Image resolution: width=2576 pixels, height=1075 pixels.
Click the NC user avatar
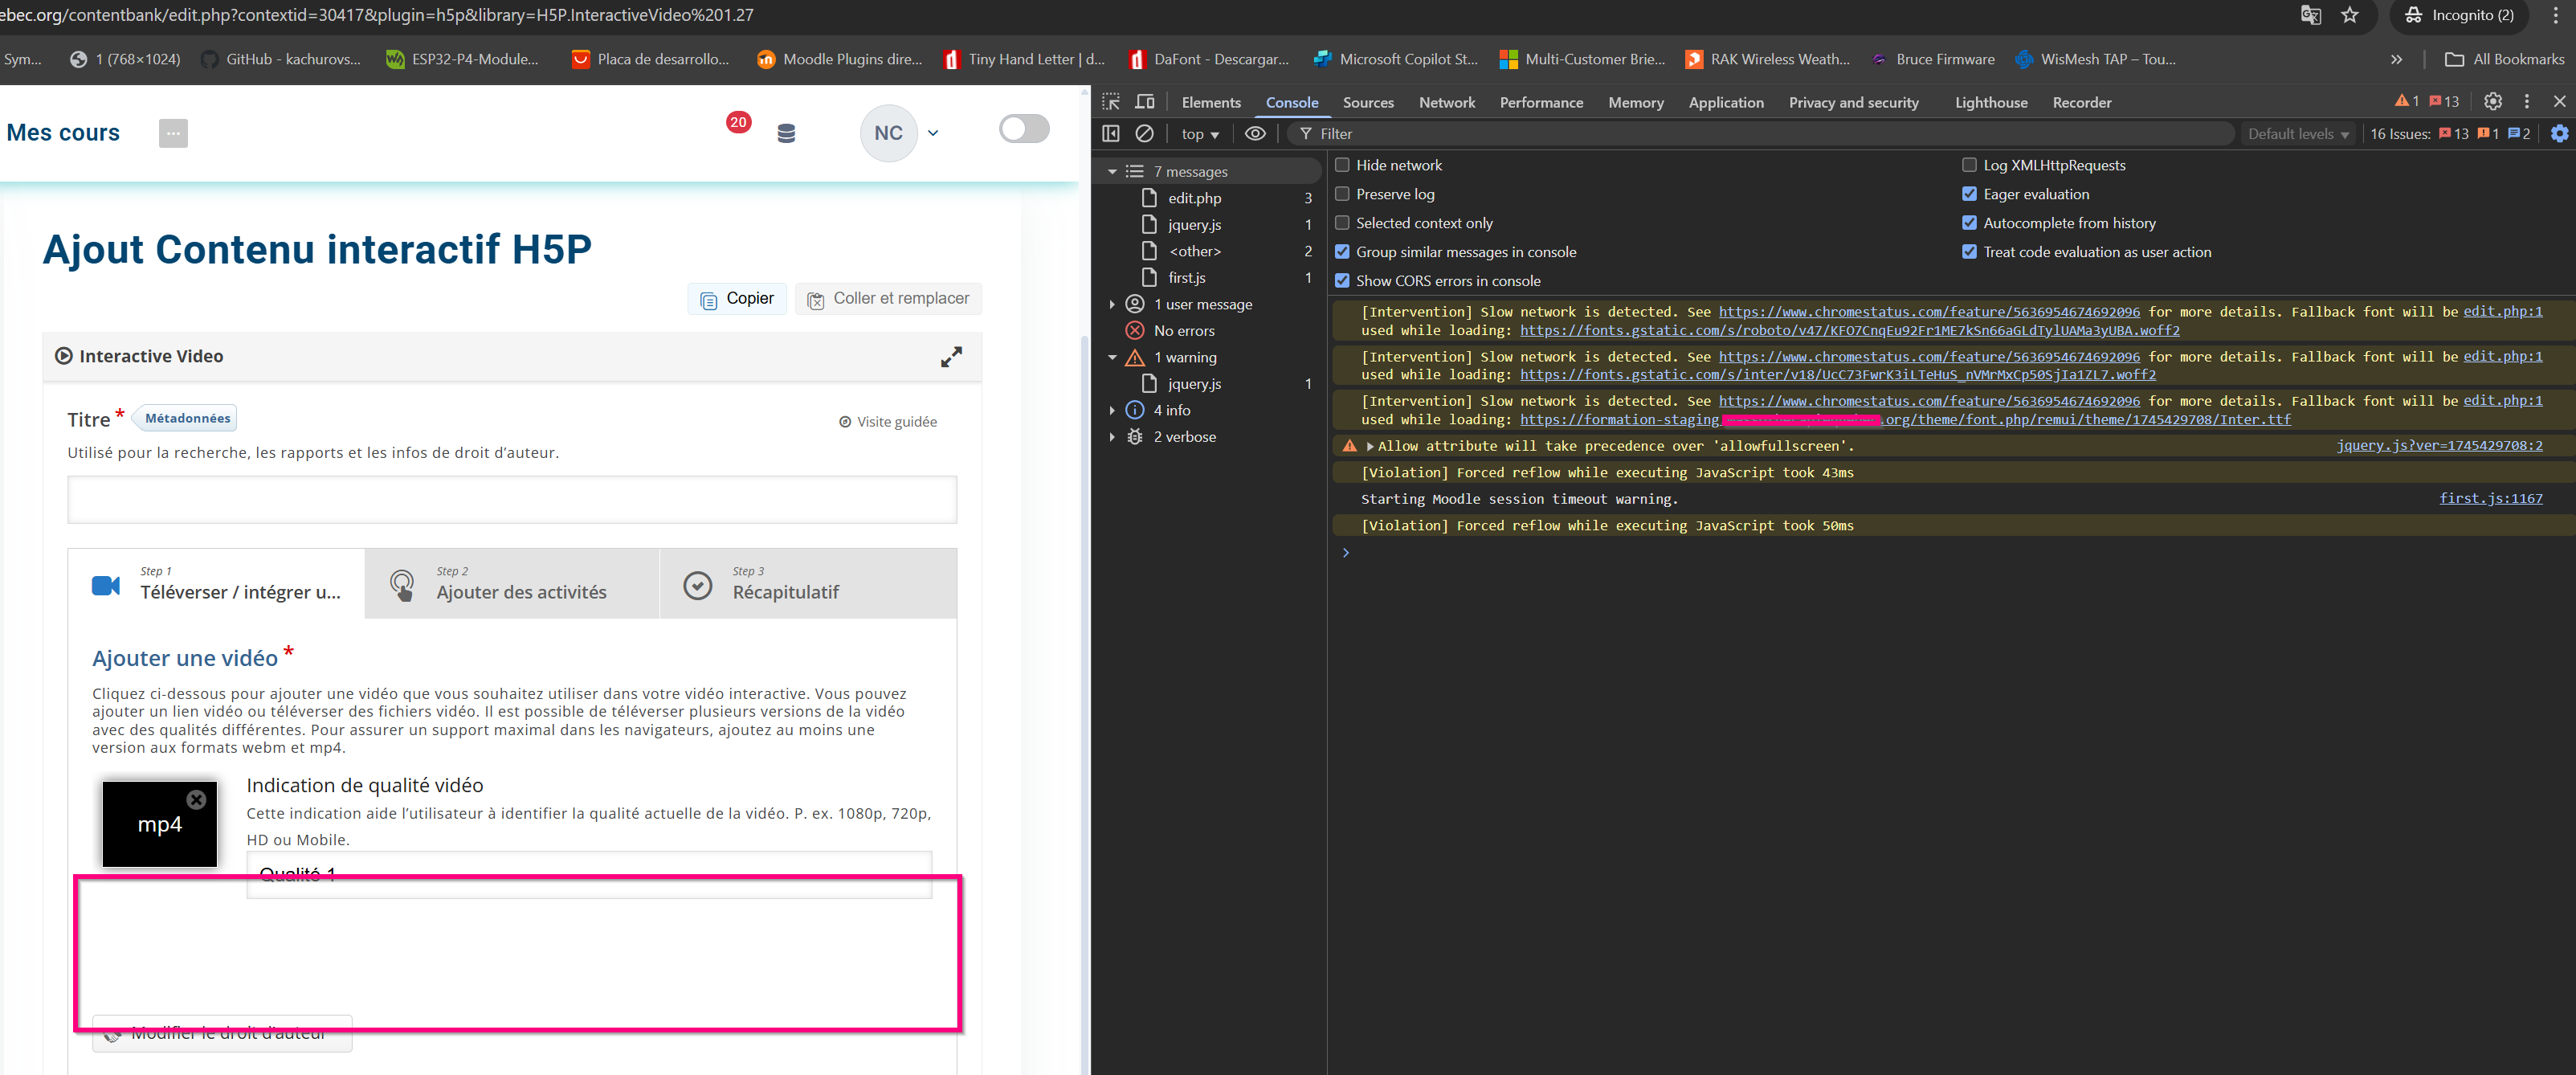pyautogui.click(x=888, y=133)
